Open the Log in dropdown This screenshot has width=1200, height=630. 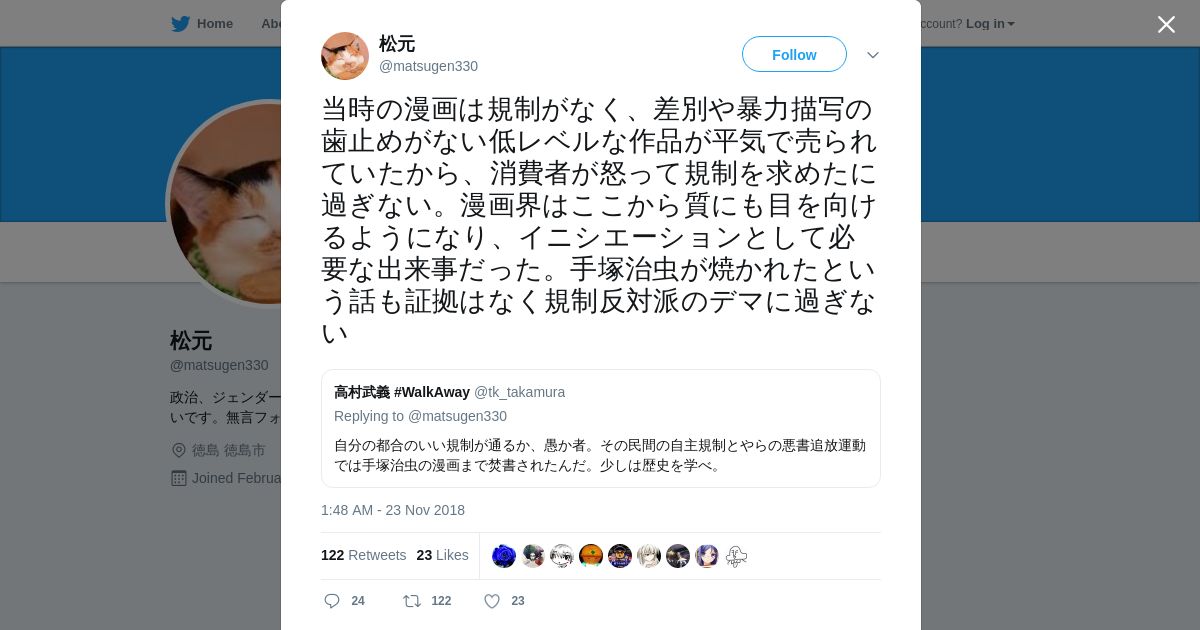[990, 23]
